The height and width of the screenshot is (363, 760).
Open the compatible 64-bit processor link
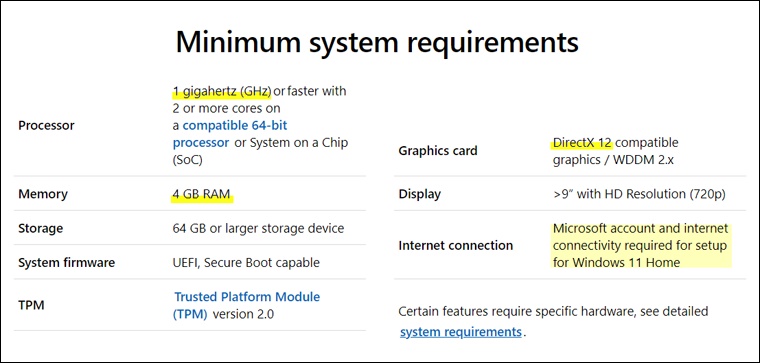click(x=230, y=134)
